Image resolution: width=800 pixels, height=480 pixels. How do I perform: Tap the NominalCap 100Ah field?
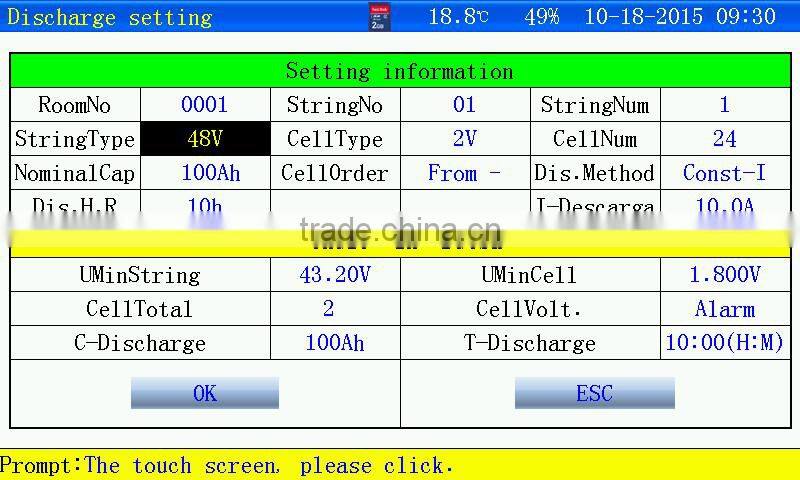(205, 173)
